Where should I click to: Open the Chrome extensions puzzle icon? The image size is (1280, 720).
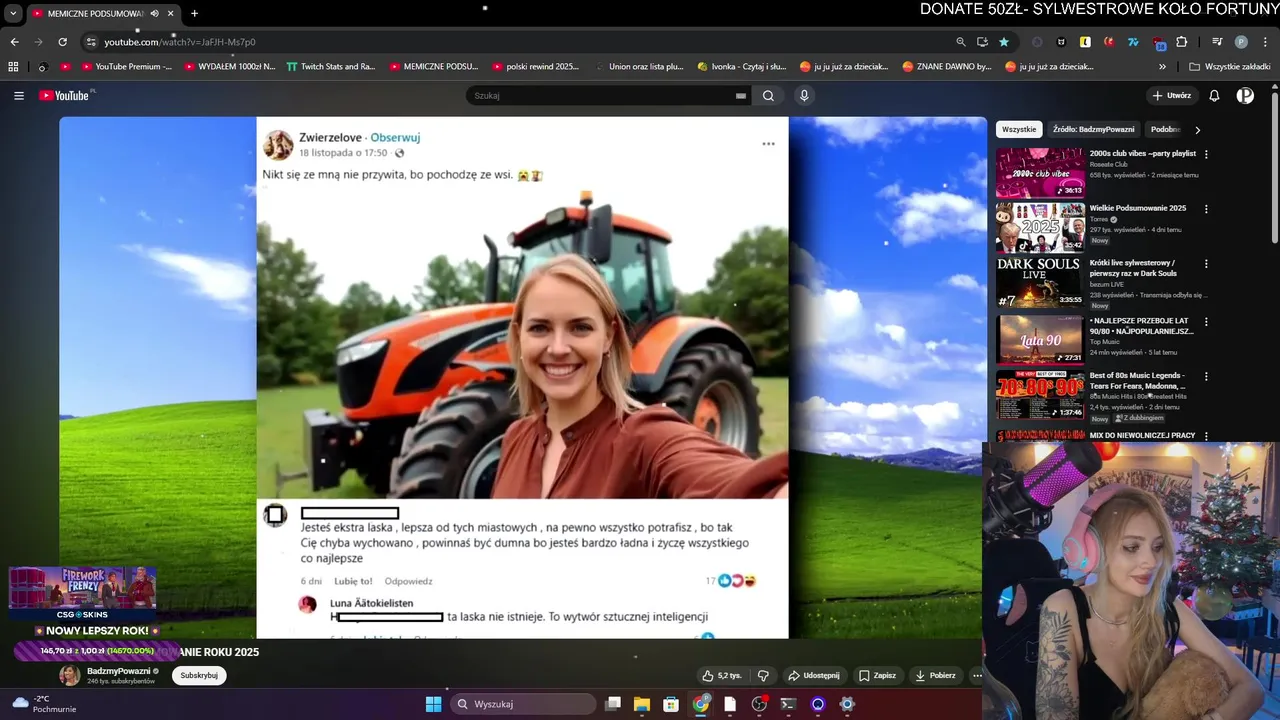(x=1182, y=42)
